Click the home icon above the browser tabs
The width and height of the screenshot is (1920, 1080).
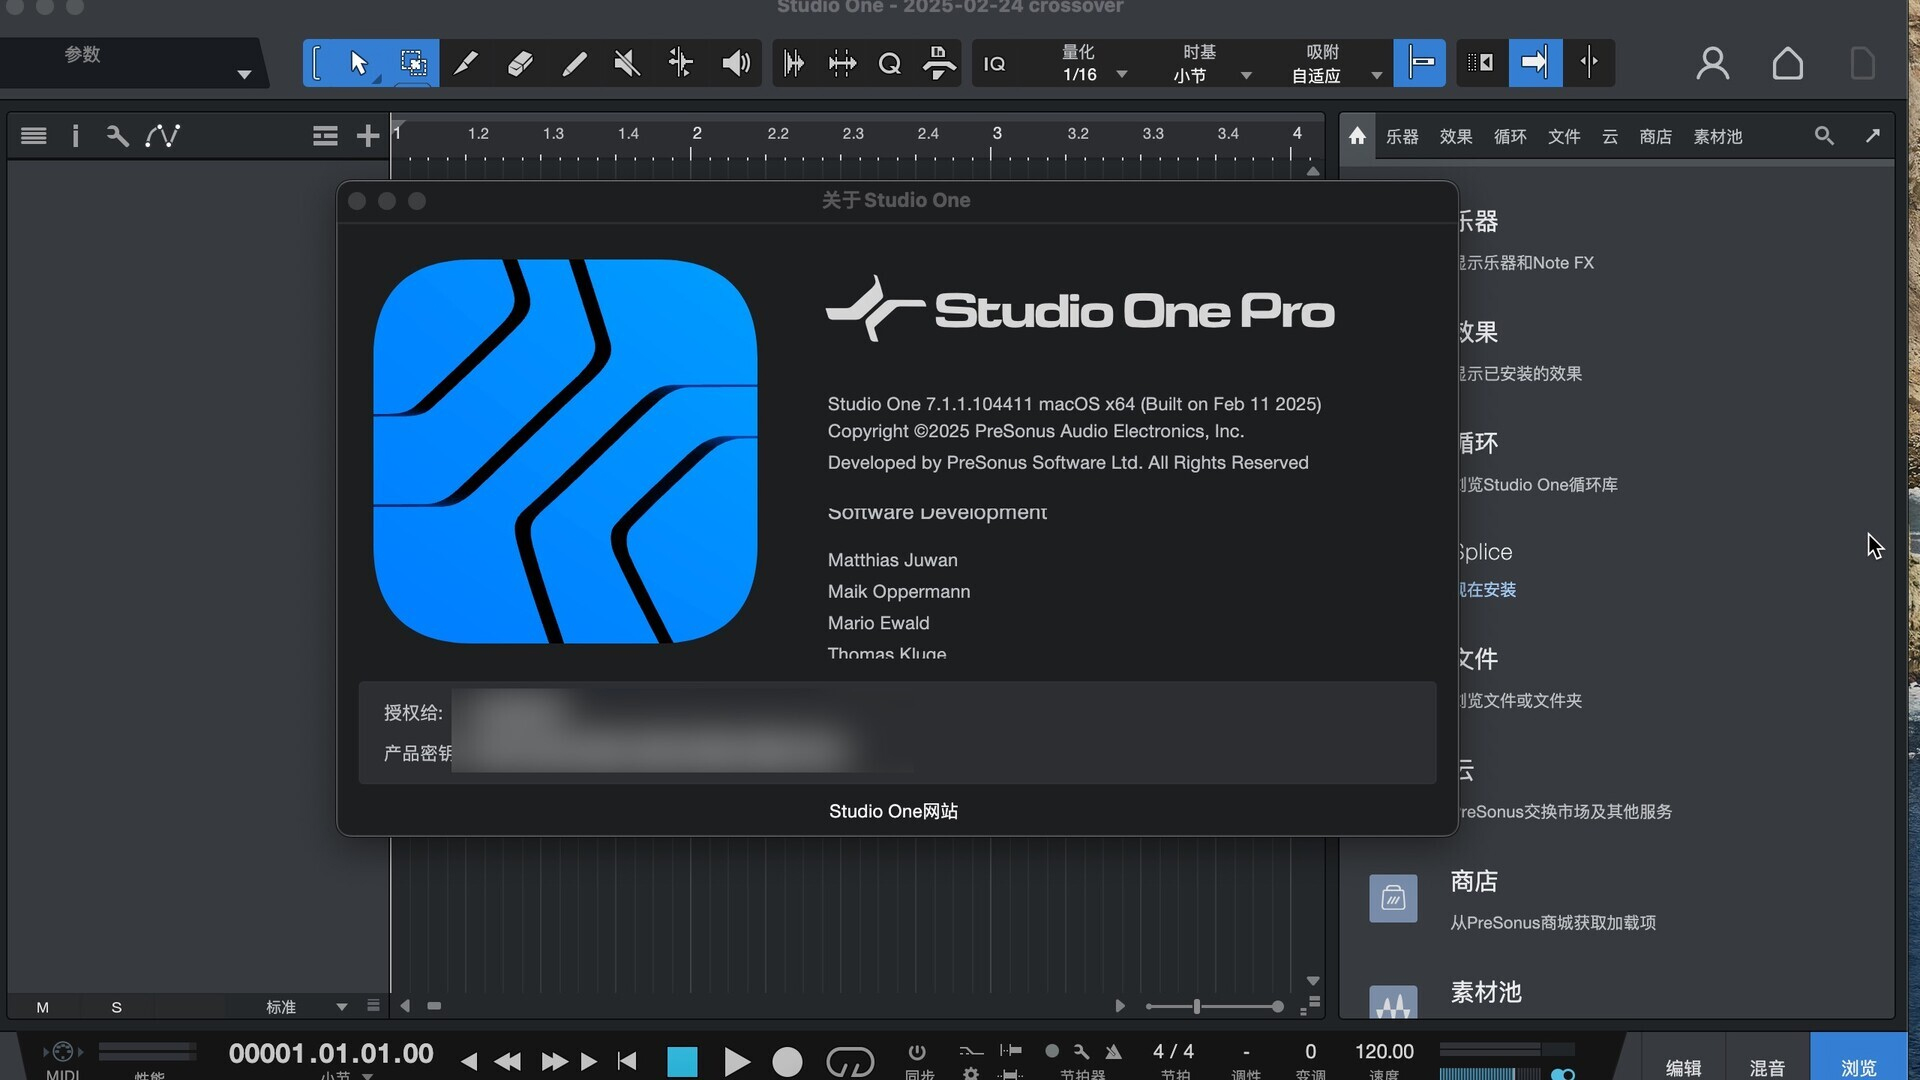coord(1356,136)
